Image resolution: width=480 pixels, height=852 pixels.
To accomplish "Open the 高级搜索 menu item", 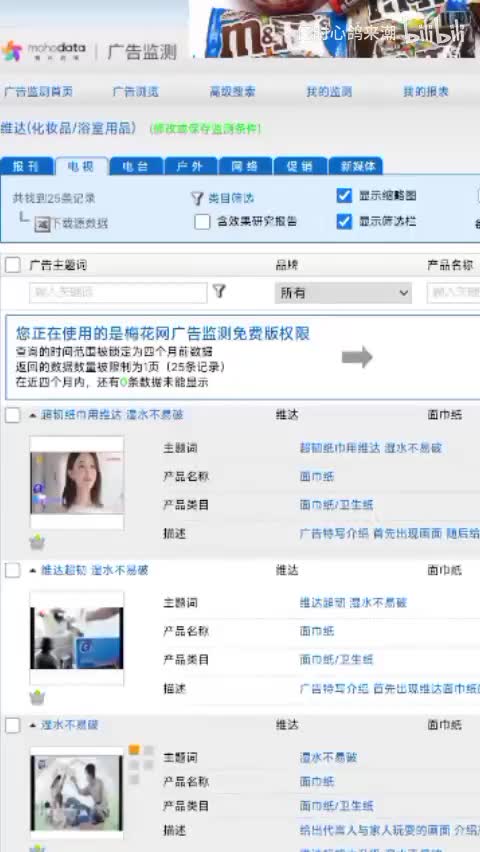I will click(x=233, y=92).
